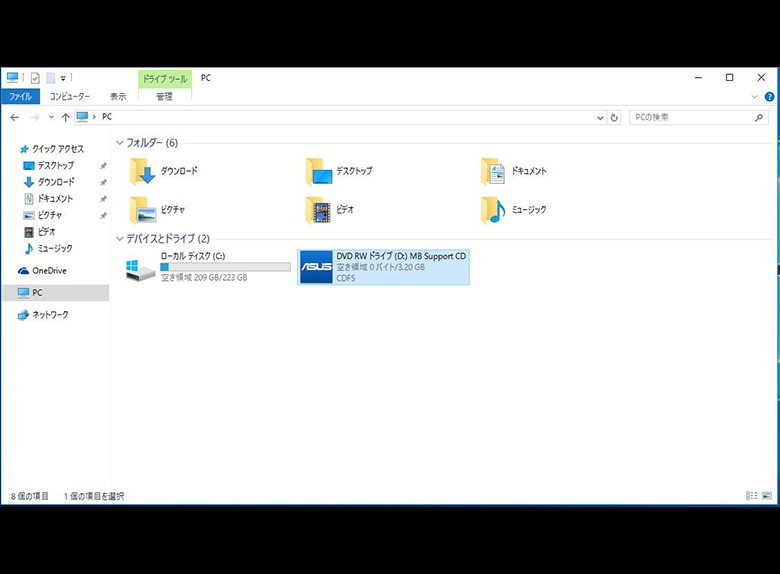Click the ミュージック folder label in main pane
The width and height of the screenshot is (780, 574).
[529, 209]
